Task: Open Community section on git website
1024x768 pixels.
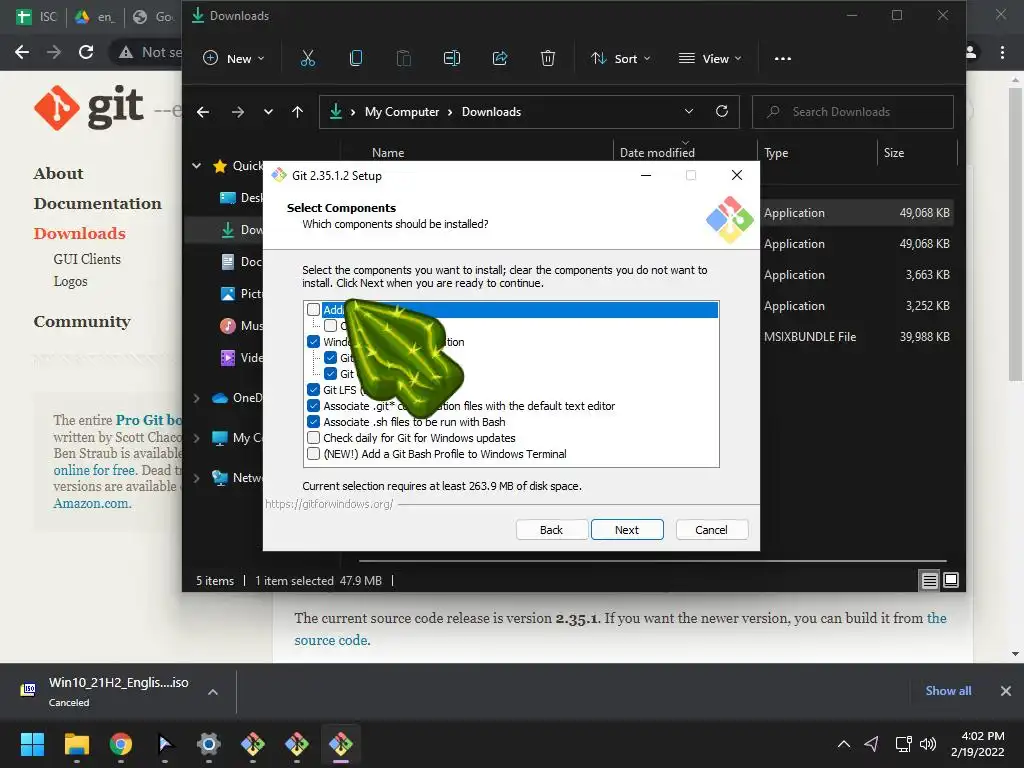Action: 82,322
